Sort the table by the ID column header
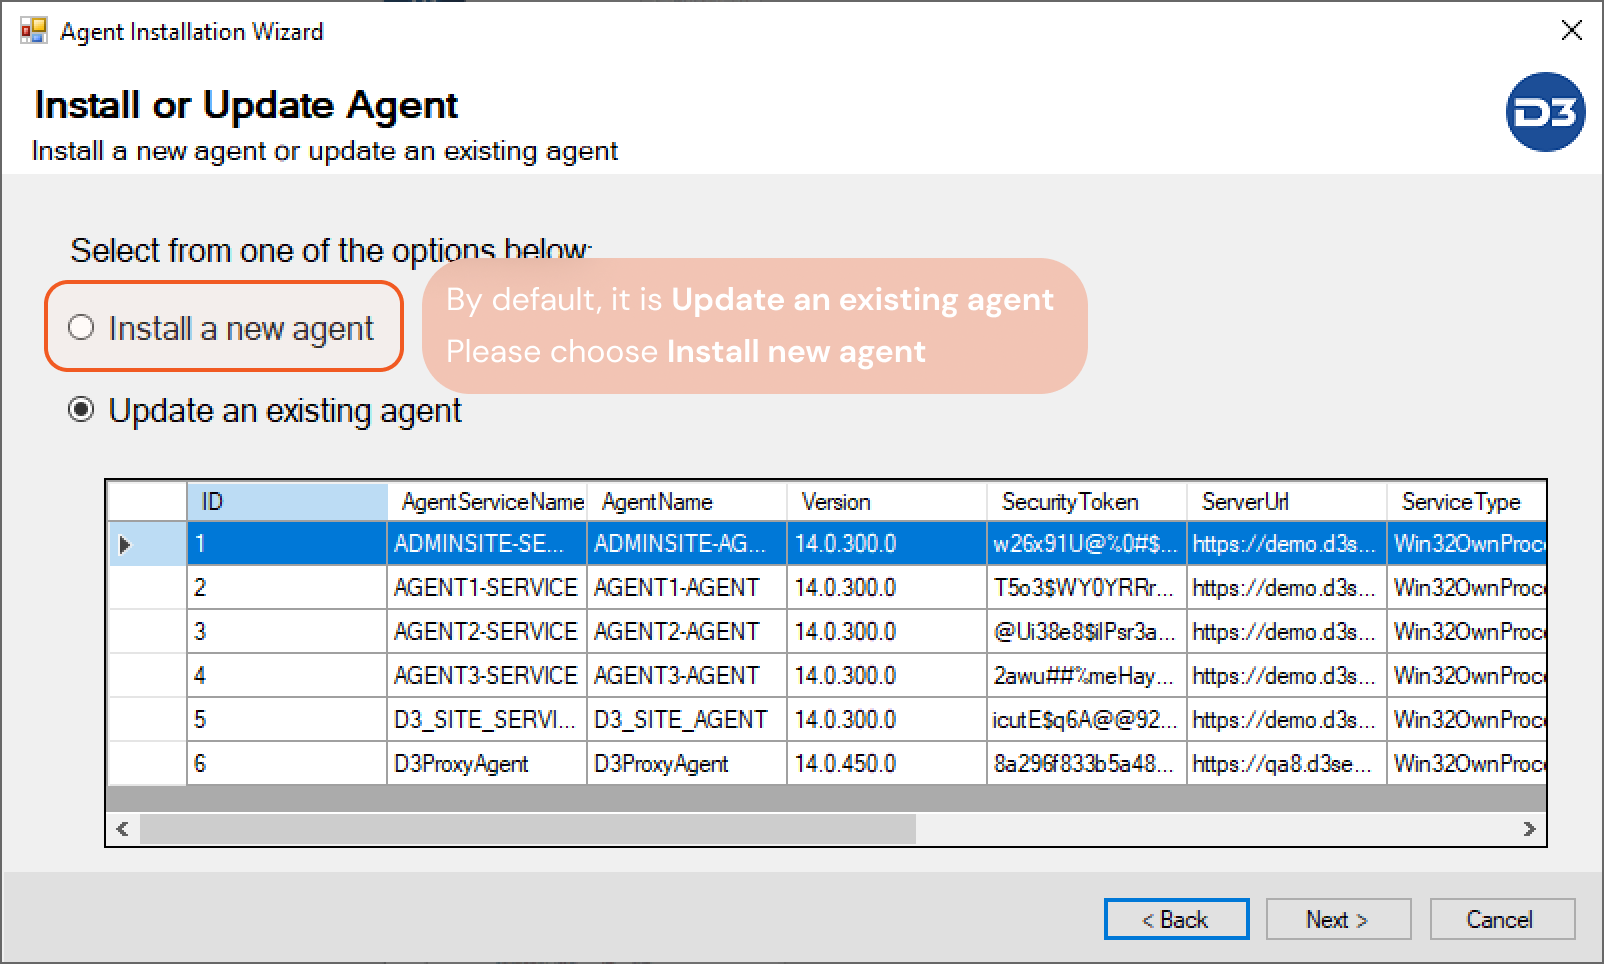Viewport: 1604px width, 964px height. (x=286, y=502)
